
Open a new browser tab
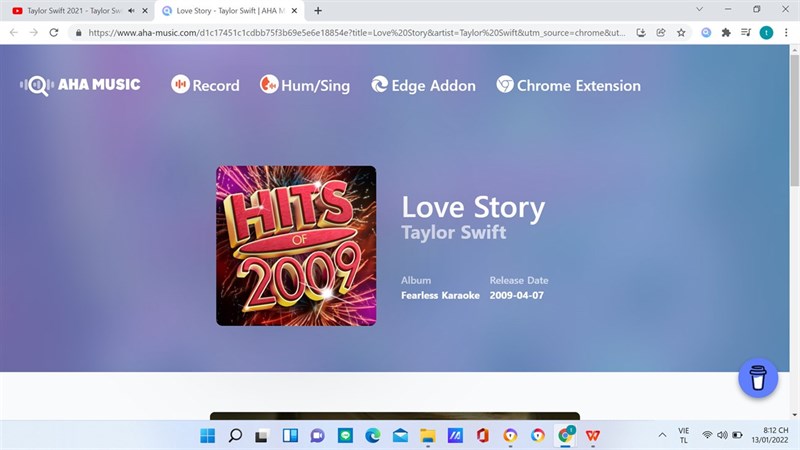pos(318,11)
